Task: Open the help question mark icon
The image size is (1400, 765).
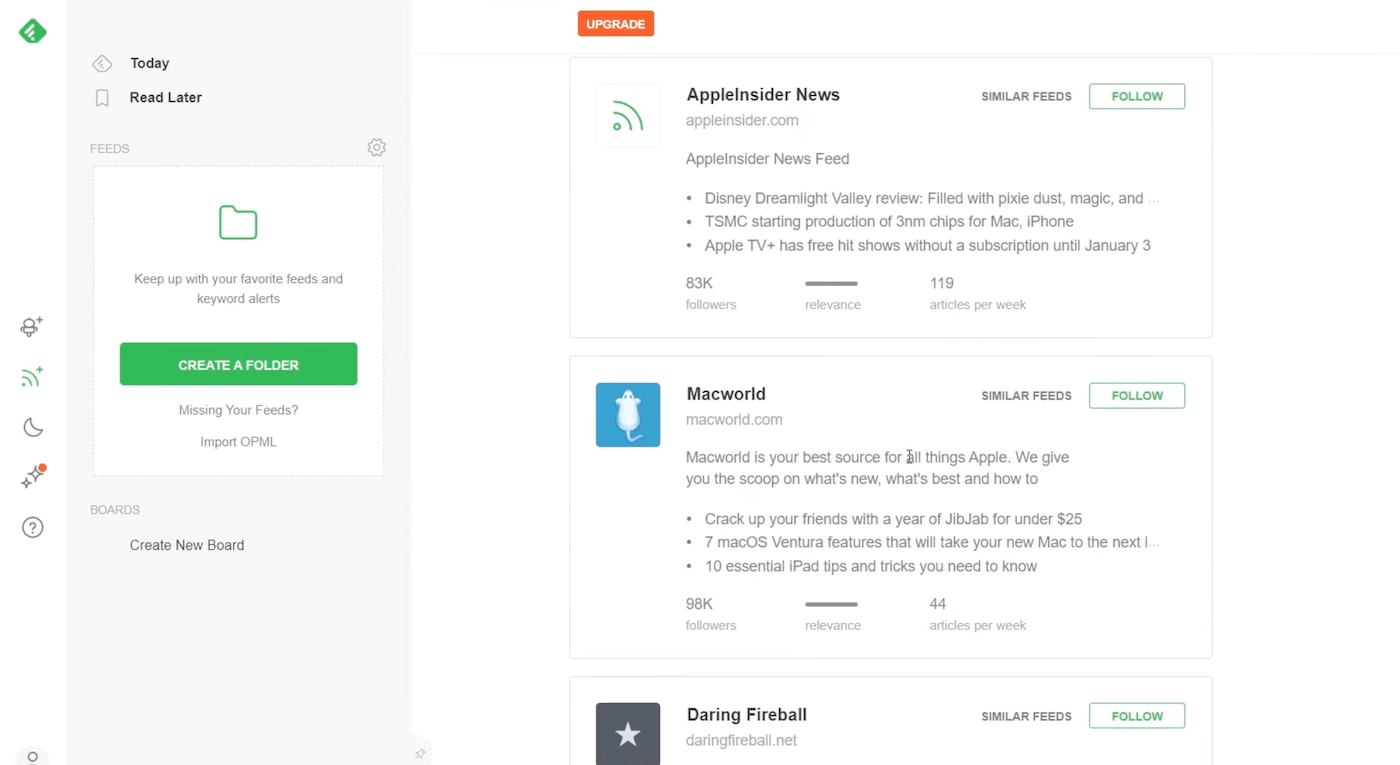Action: point(33,527)
